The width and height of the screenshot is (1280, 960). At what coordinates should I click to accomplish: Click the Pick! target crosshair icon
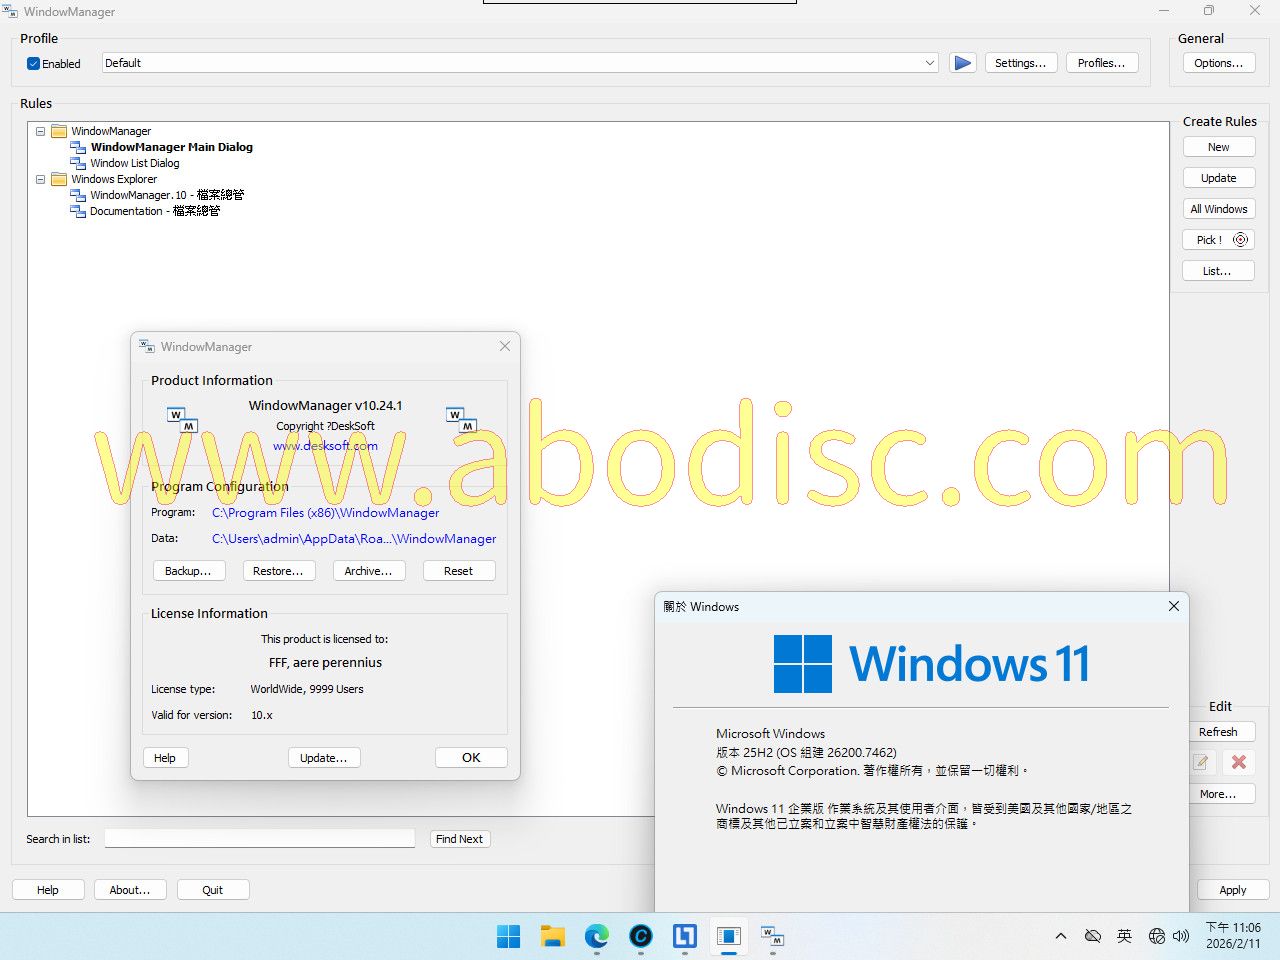coord(1240,240)
